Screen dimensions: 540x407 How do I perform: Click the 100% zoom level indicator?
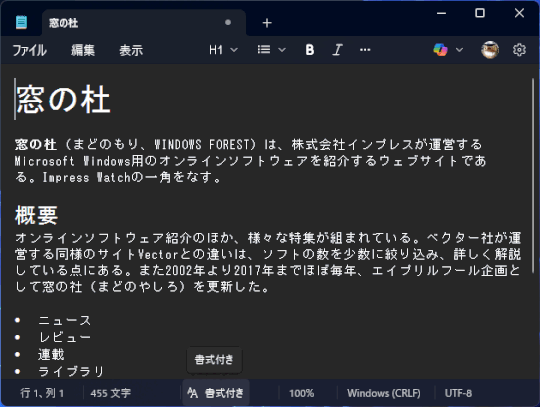301,393
